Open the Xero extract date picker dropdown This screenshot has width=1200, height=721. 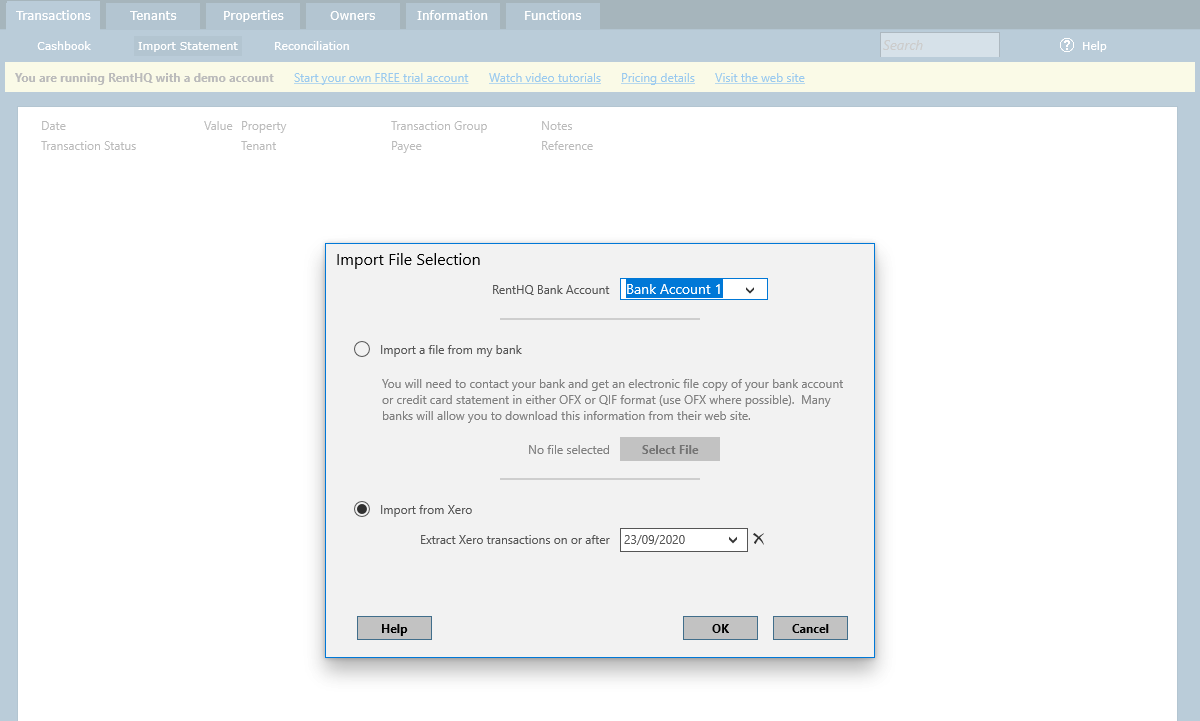tap(734, 540)
